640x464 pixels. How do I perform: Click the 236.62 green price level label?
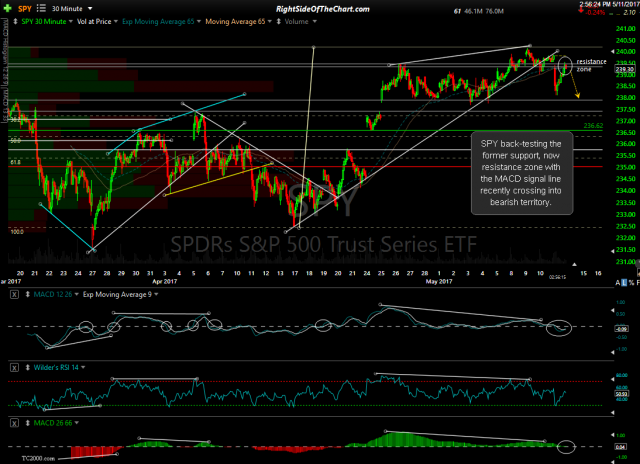coord(593,126)
